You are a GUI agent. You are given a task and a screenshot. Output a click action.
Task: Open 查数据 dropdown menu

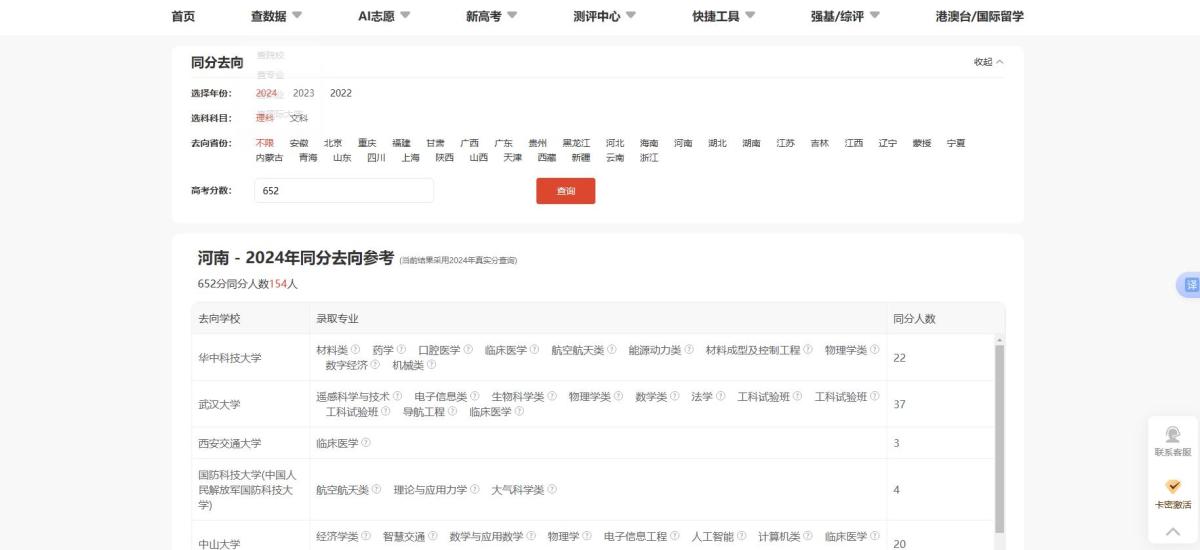277,16
